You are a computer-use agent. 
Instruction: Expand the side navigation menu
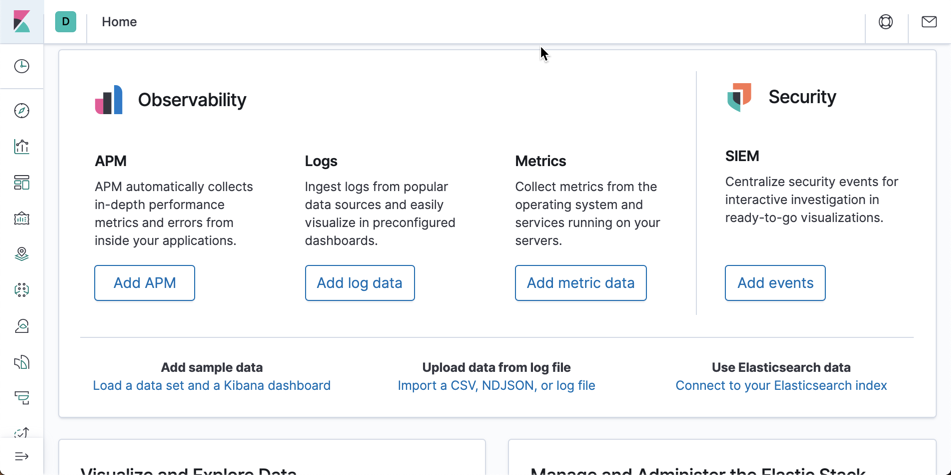(x=22, y=457)
